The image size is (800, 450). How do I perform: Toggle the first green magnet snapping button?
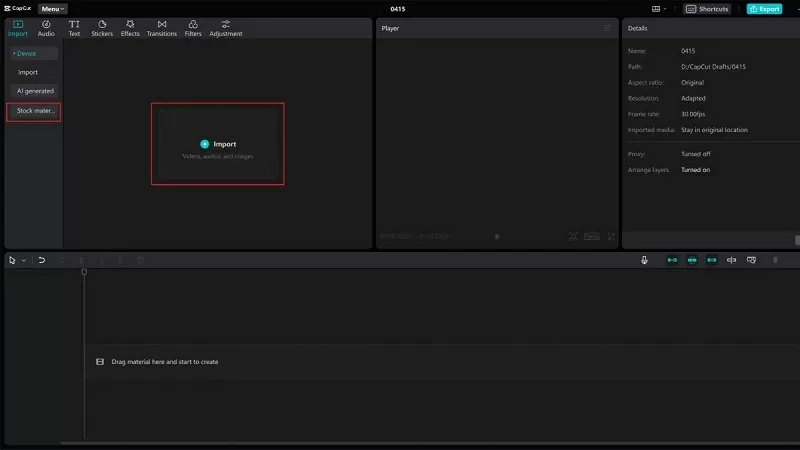[672, 260]
